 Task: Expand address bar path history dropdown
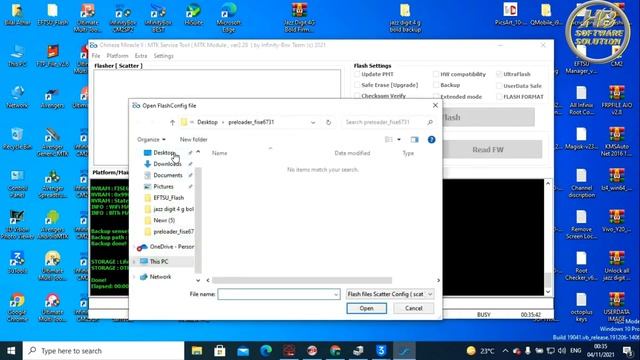313,122
